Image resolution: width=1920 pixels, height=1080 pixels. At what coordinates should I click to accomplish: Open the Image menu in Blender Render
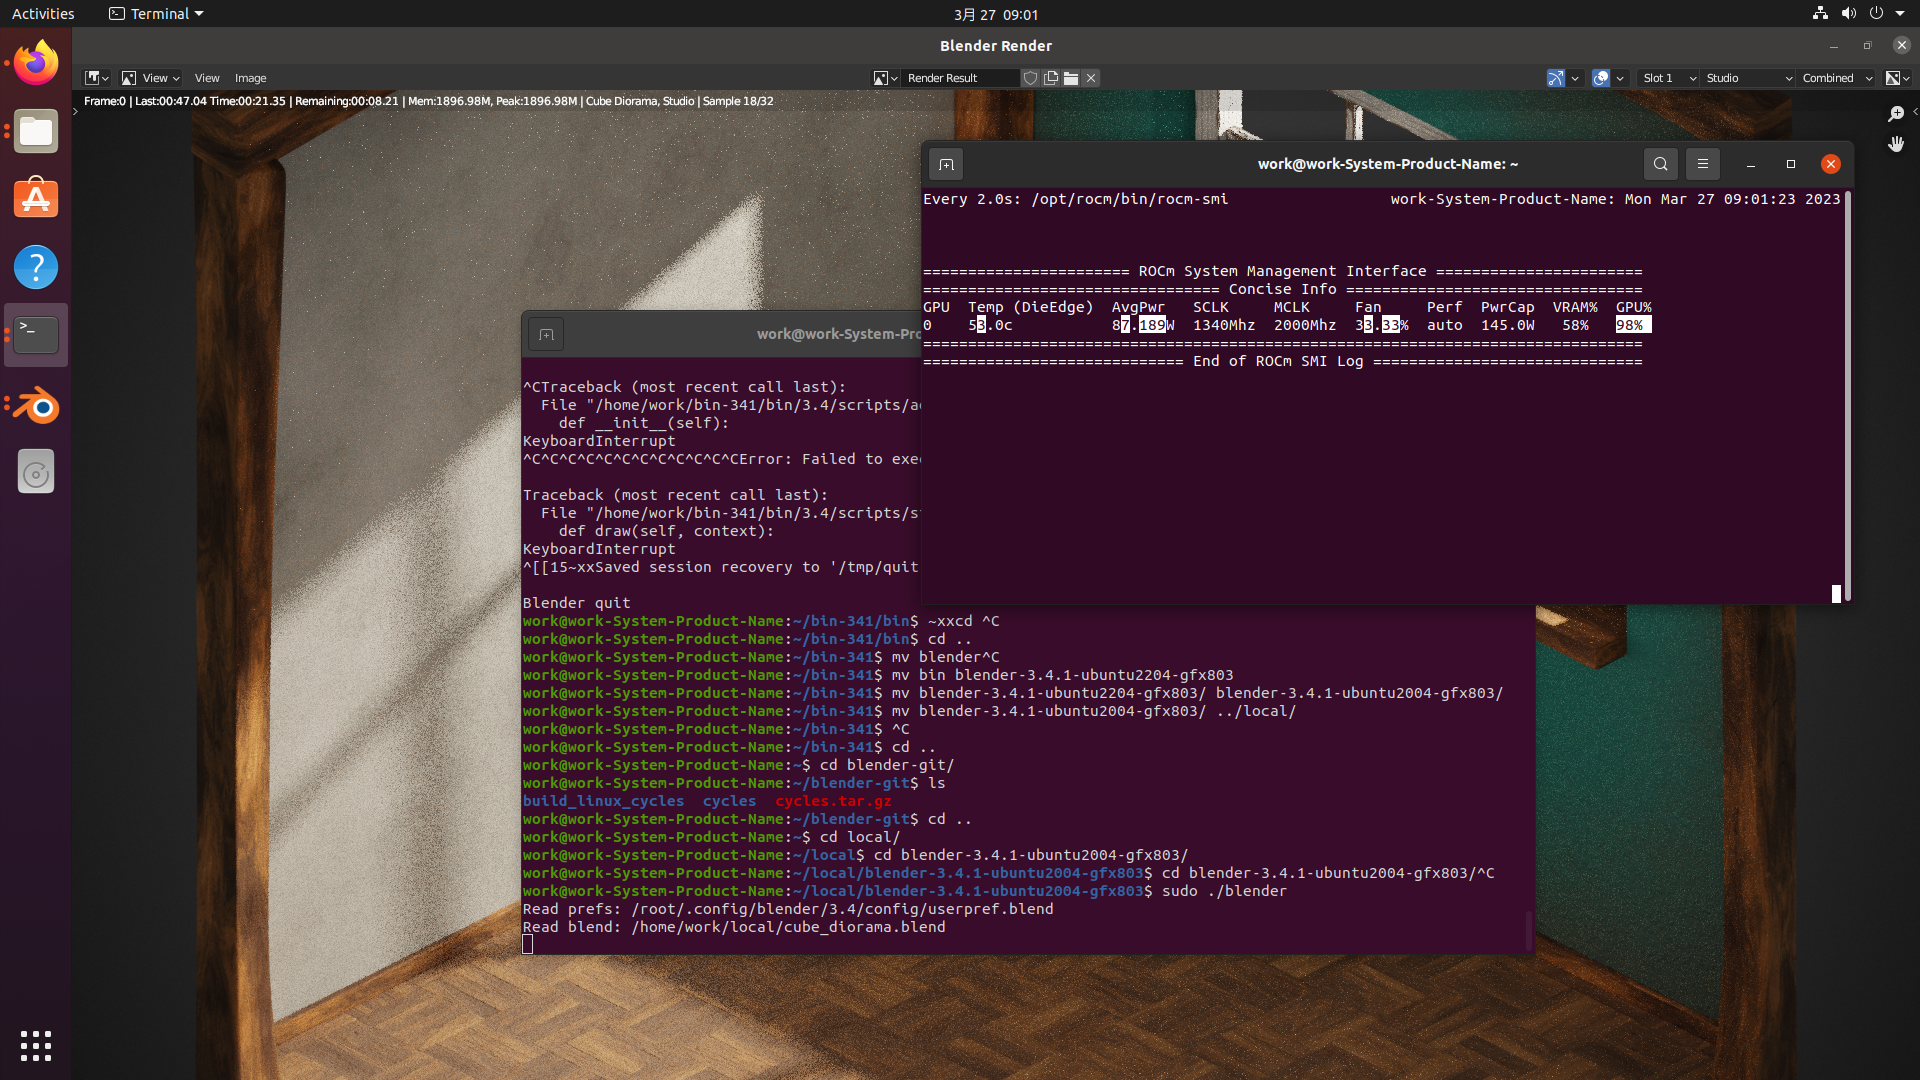click(251, 78)
